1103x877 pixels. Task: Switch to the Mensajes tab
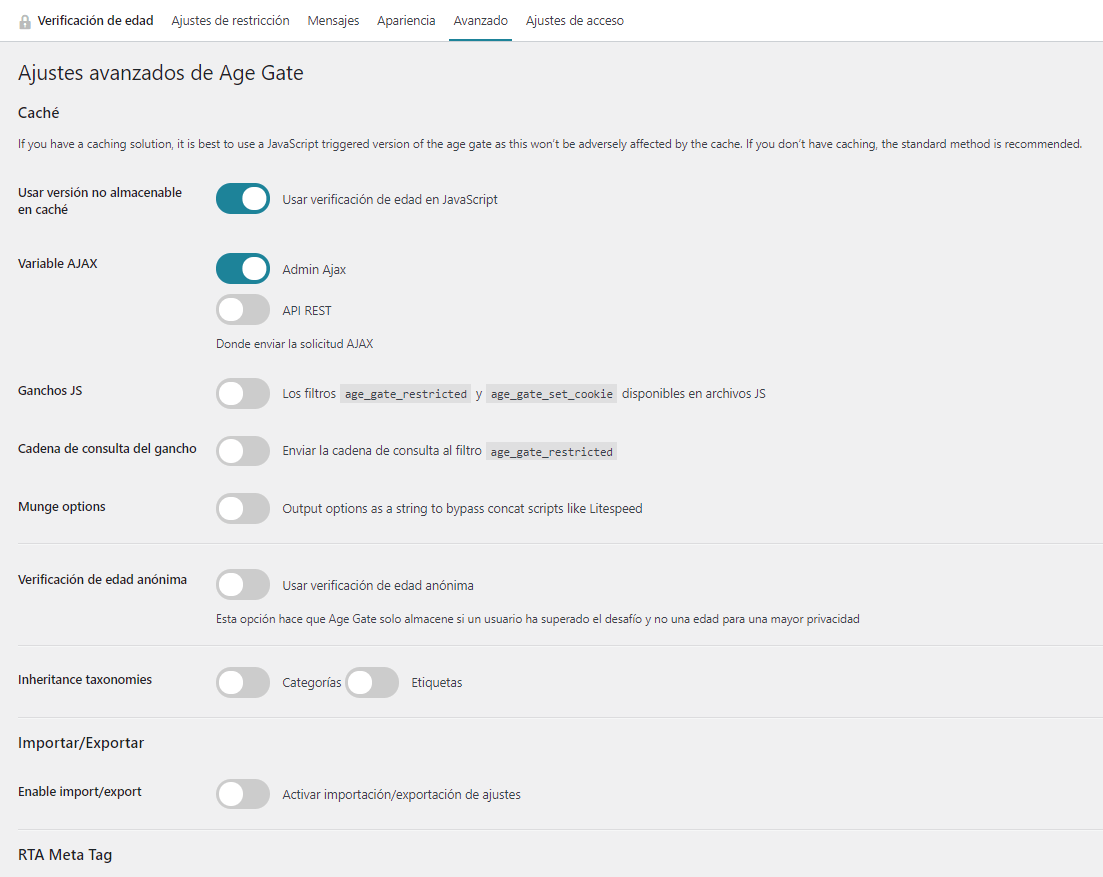click(x=333, y=20)
